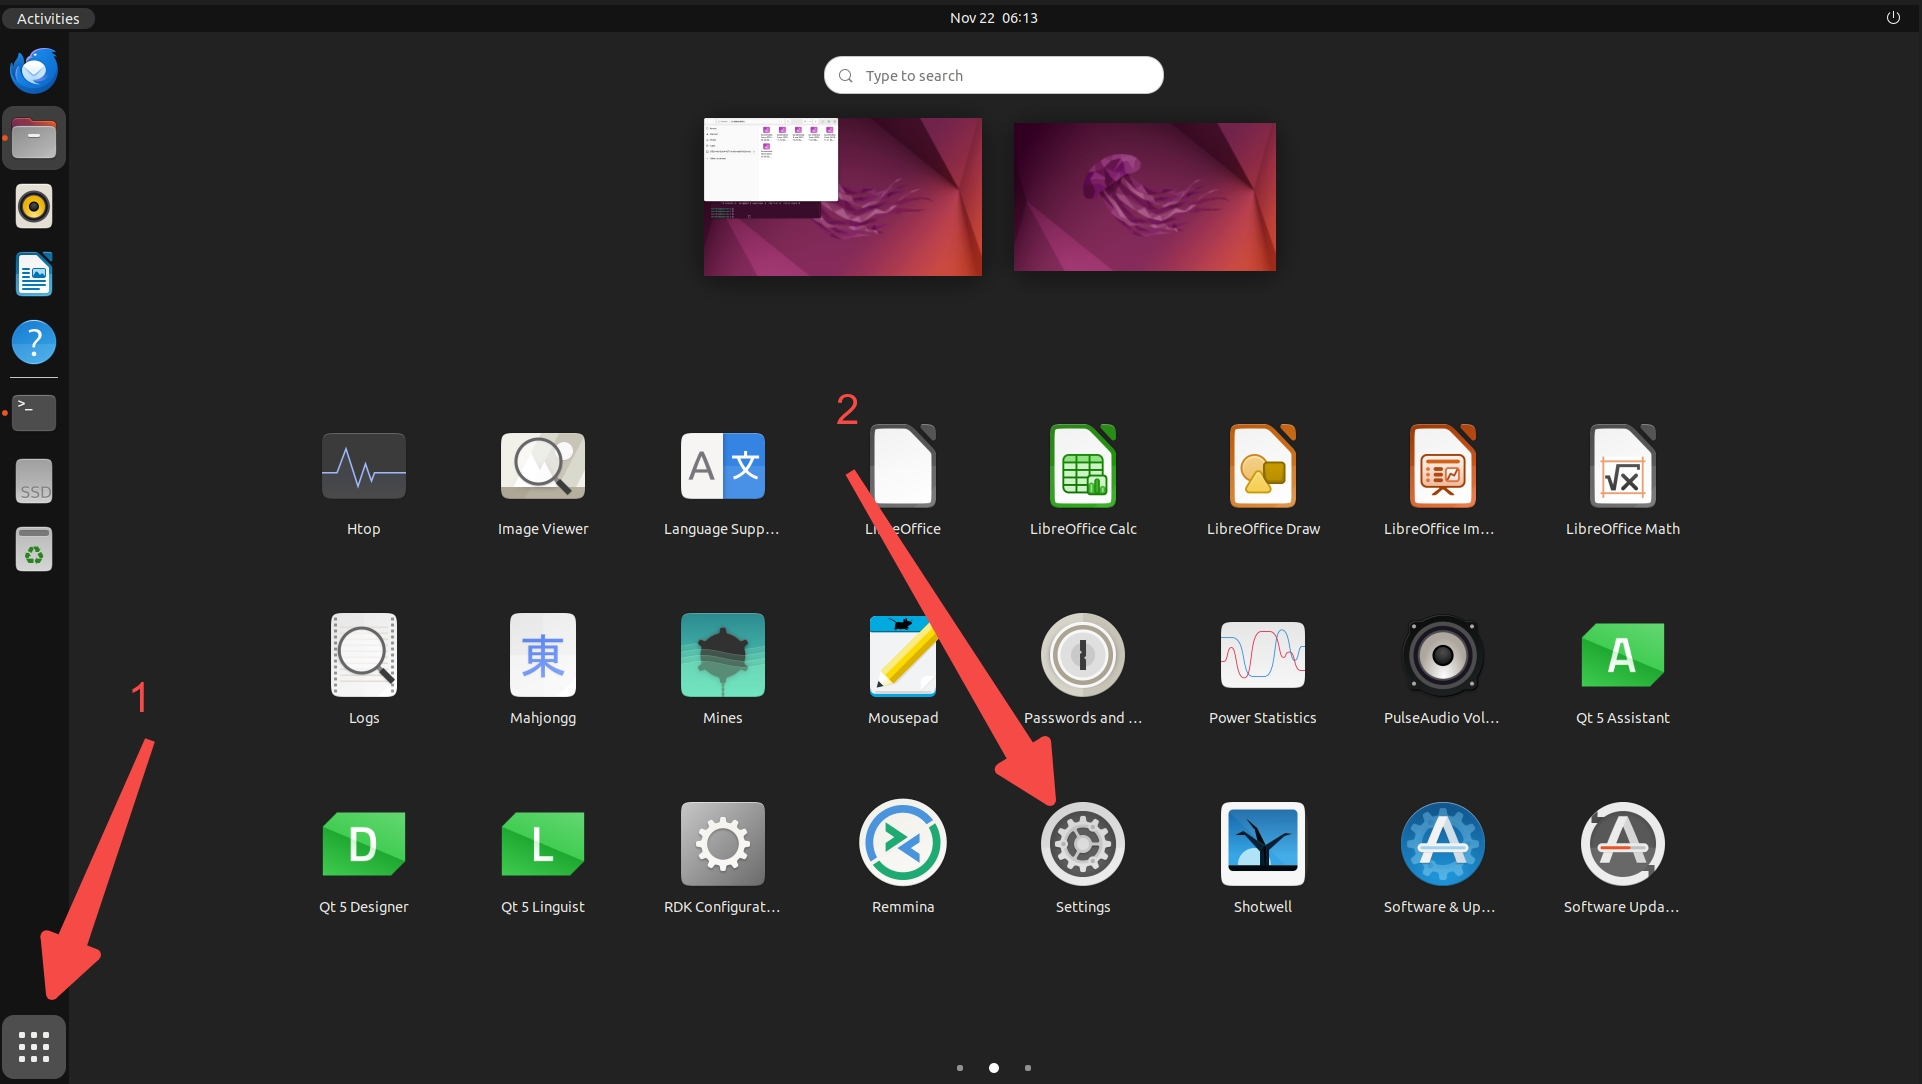Open Language Support
The width and height of the screenshot is (1922, 1084).
coord(722,466)
